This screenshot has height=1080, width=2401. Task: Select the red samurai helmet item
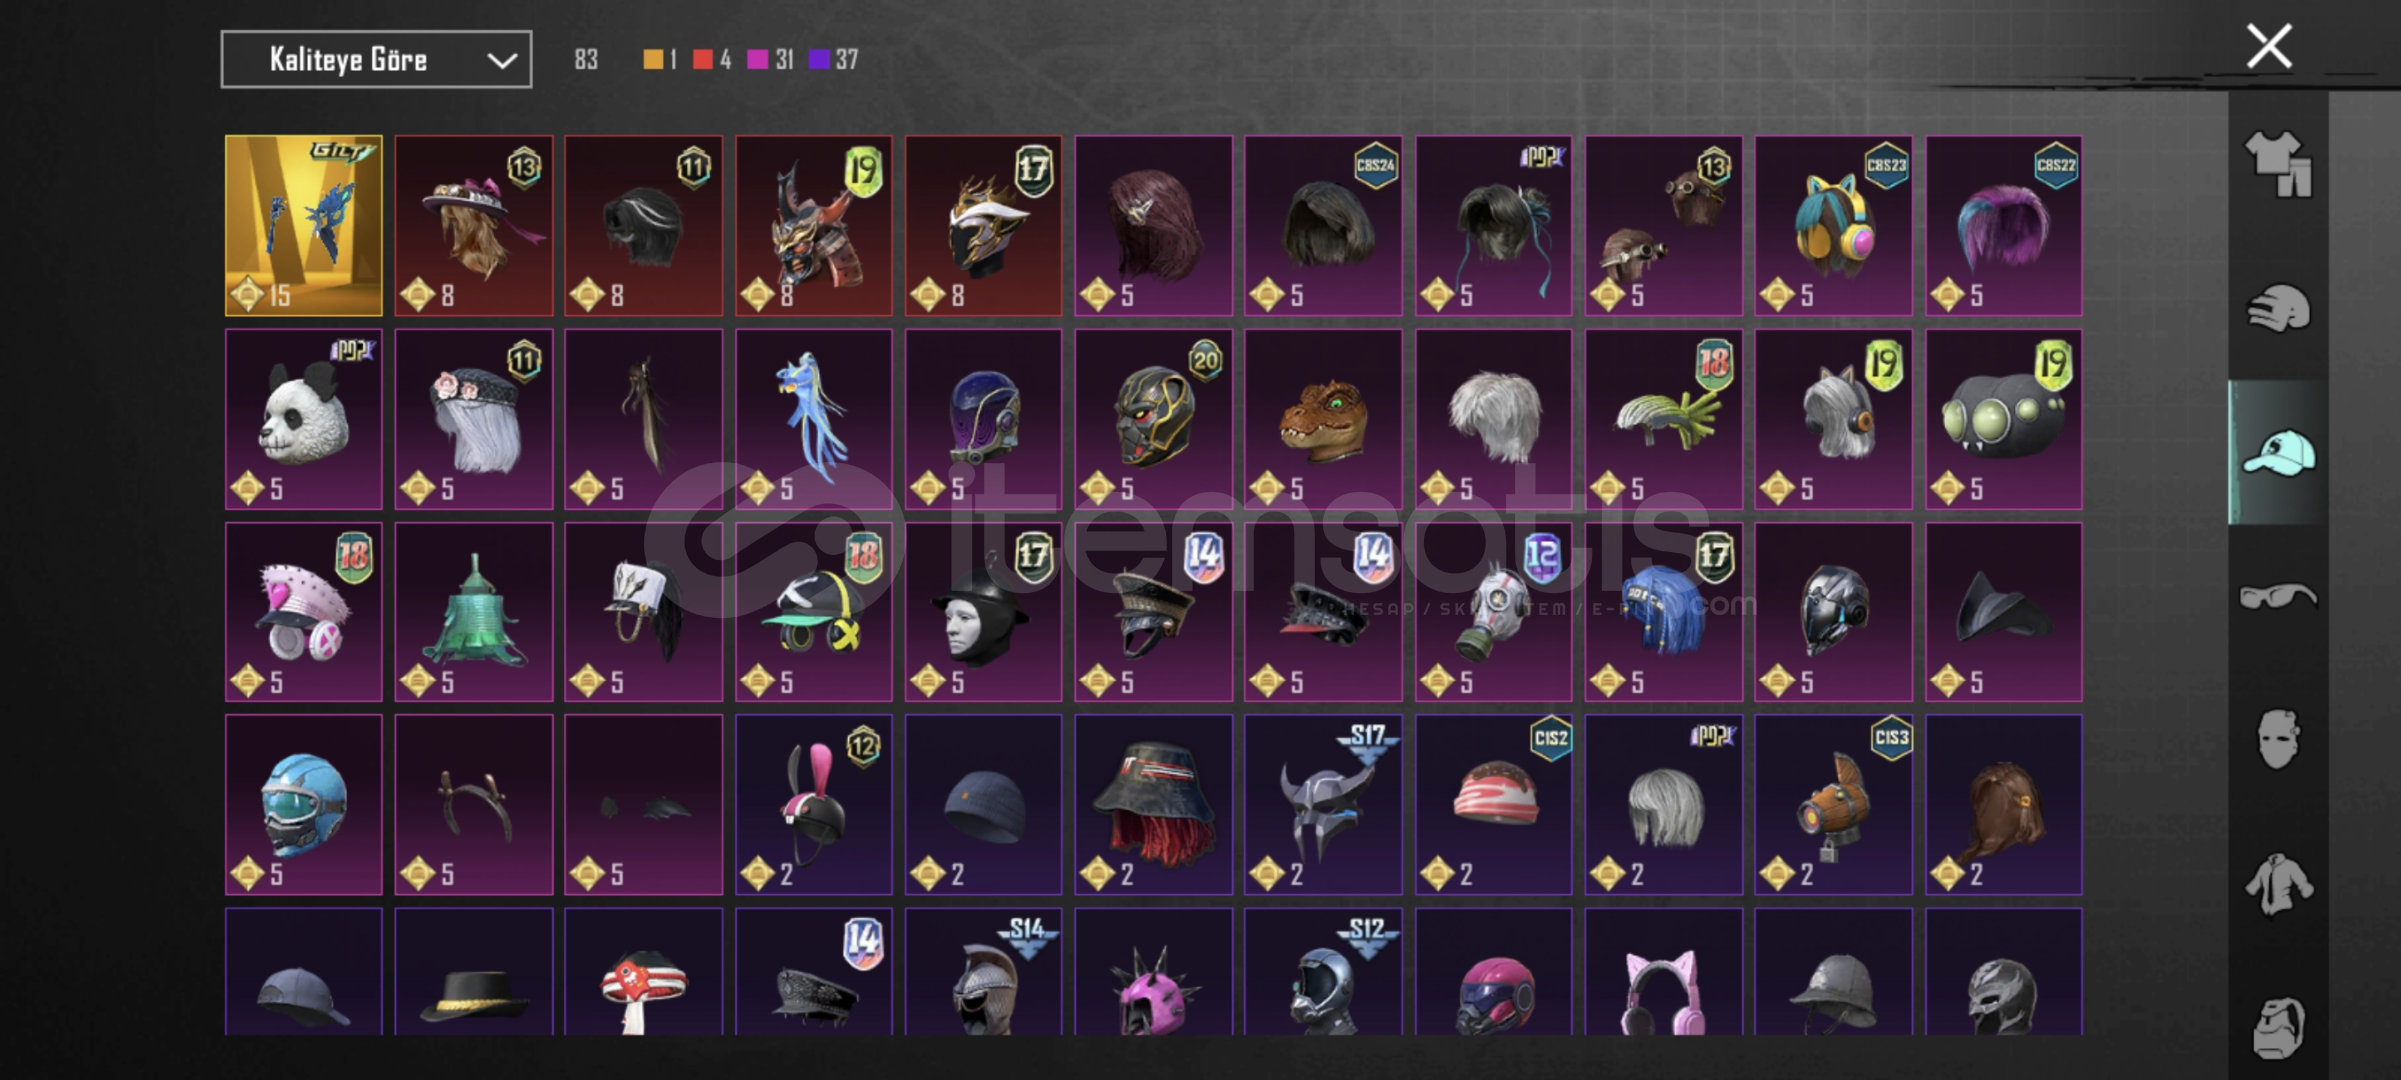pos(814,226)
